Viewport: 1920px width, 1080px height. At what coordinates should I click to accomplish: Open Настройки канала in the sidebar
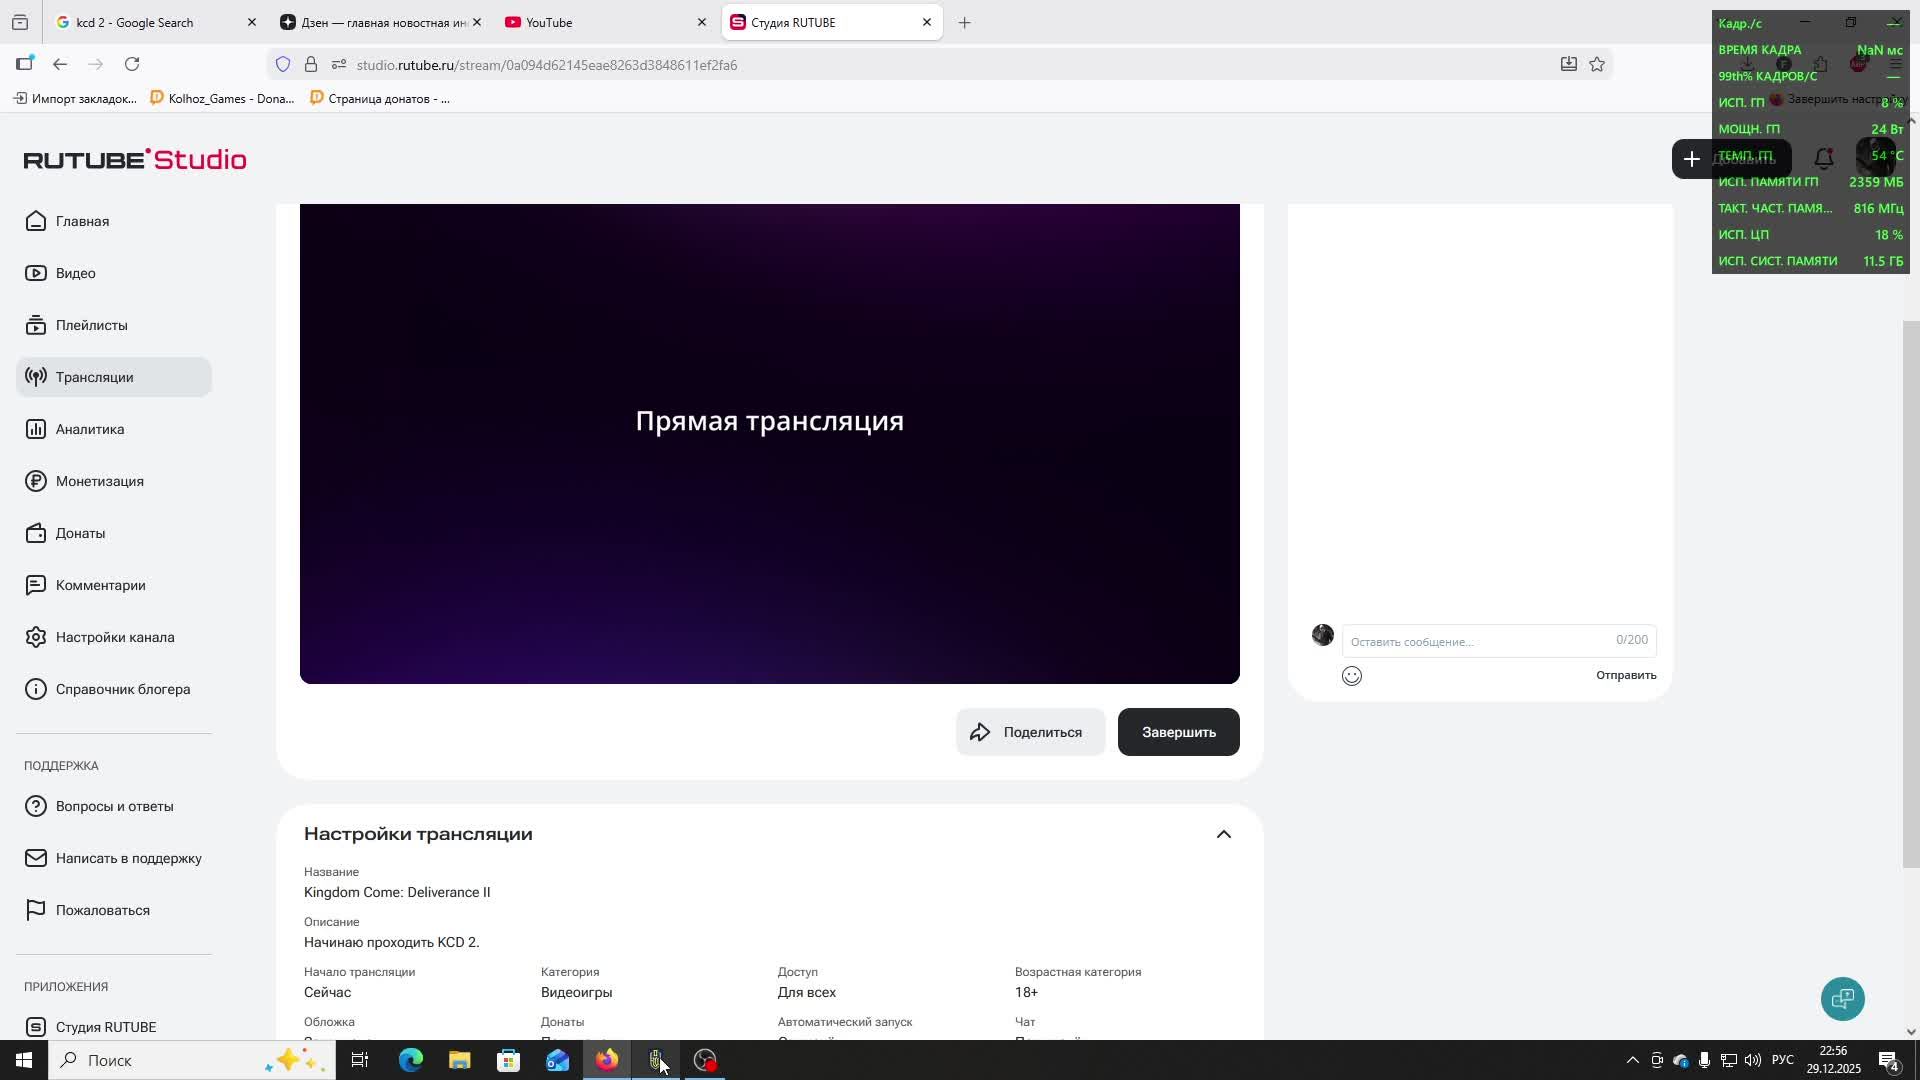tap(114, 637)
